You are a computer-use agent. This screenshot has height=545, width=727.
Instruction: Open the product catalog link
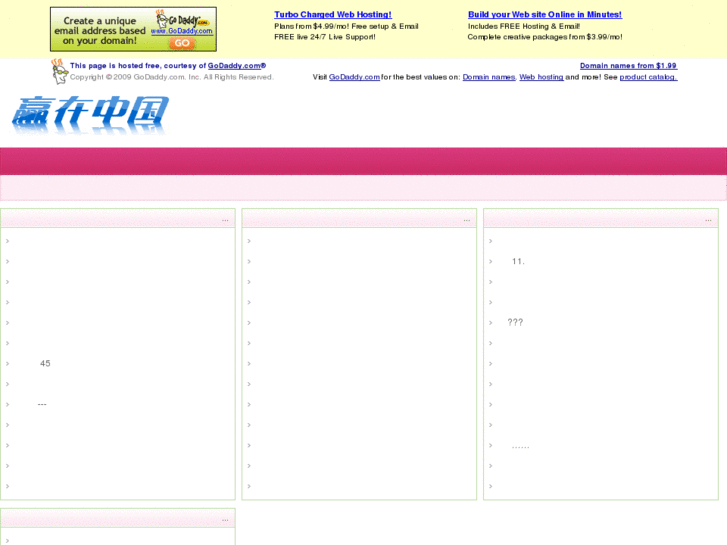click(x=648, y=77)
